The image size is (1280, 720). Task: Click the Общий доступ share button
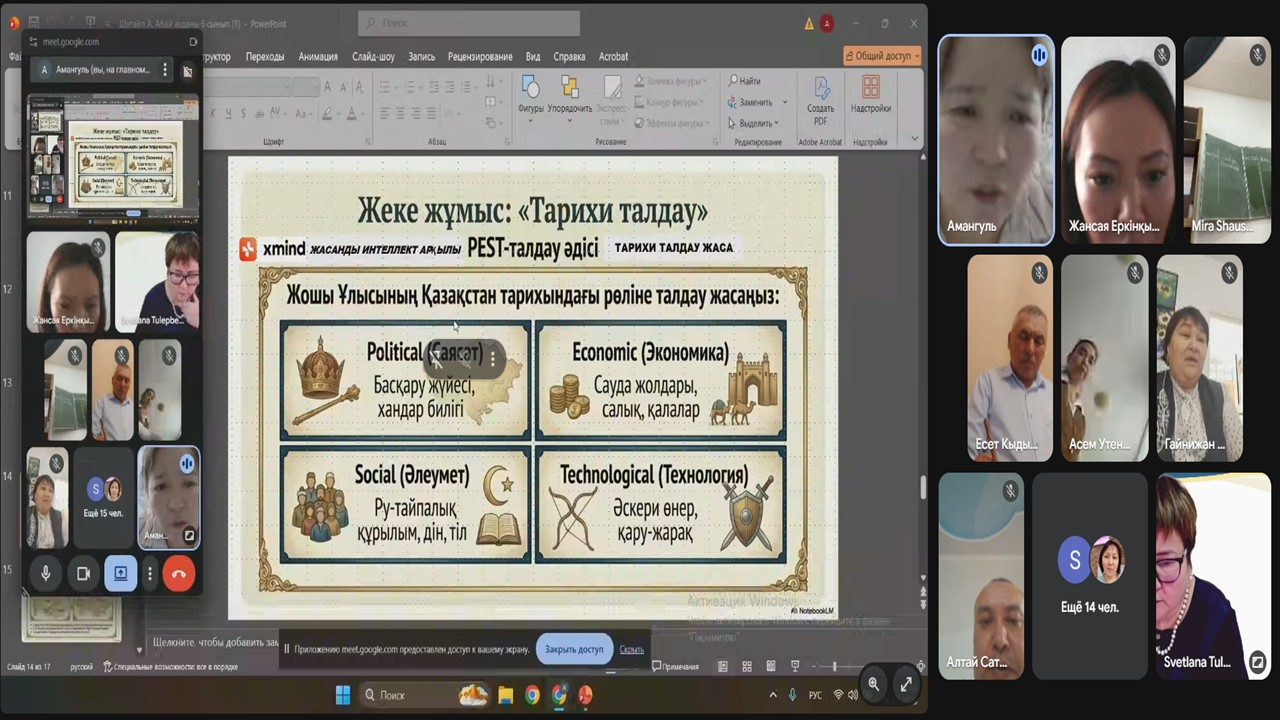tap(881, 56)
